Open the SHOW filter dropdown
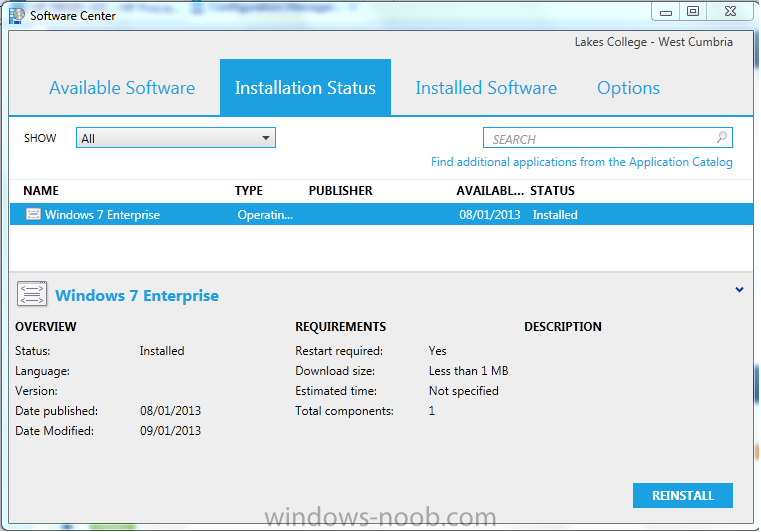Screen dimensions: 761x532 coord(176,138)
